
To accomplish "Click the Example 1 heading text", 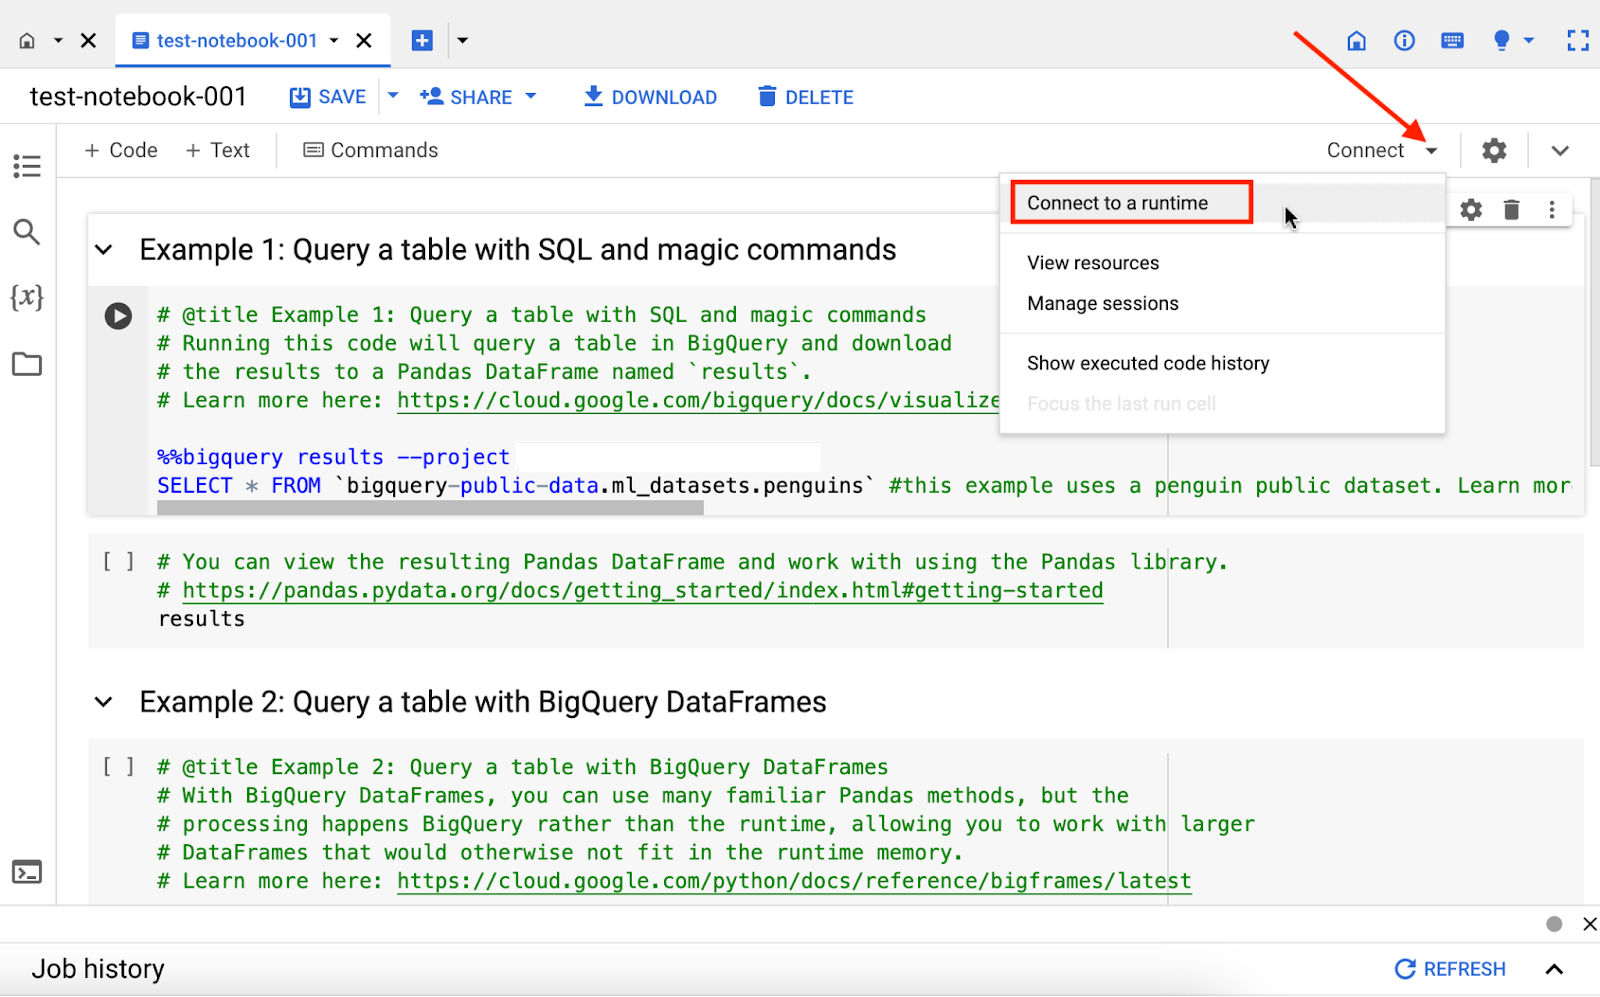I will 518,250.
